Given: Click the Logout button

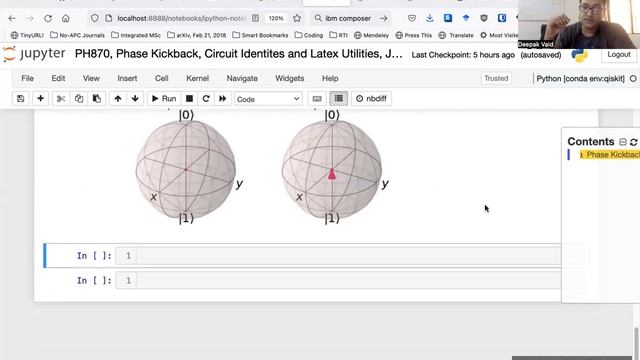Looking at the screenshot, I should pos(619,54).
